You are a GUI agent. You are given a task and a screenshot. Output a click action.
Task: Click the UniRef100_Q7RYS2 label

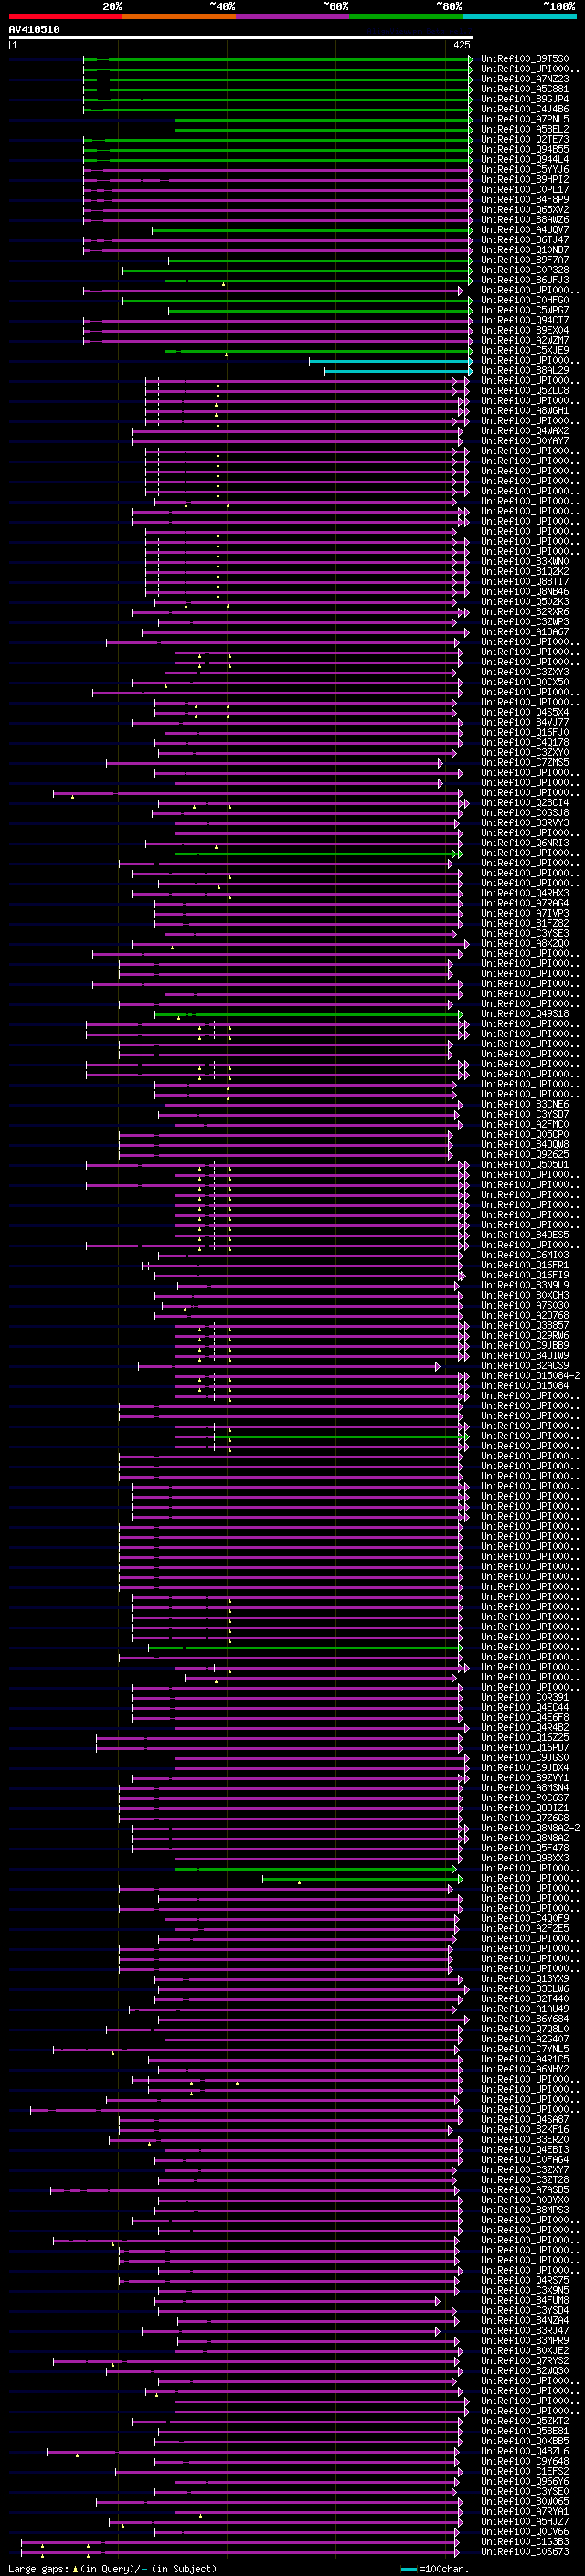pyautogui.click(x=525, y=2360)
